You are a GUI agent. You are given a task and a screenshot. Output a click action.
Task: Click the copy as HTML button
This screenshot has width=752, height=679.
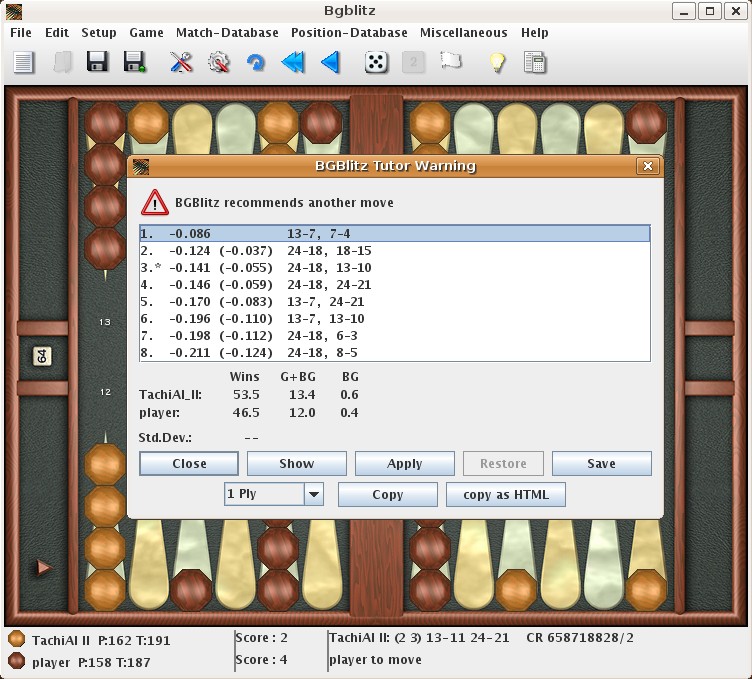(x=506, y=494)
